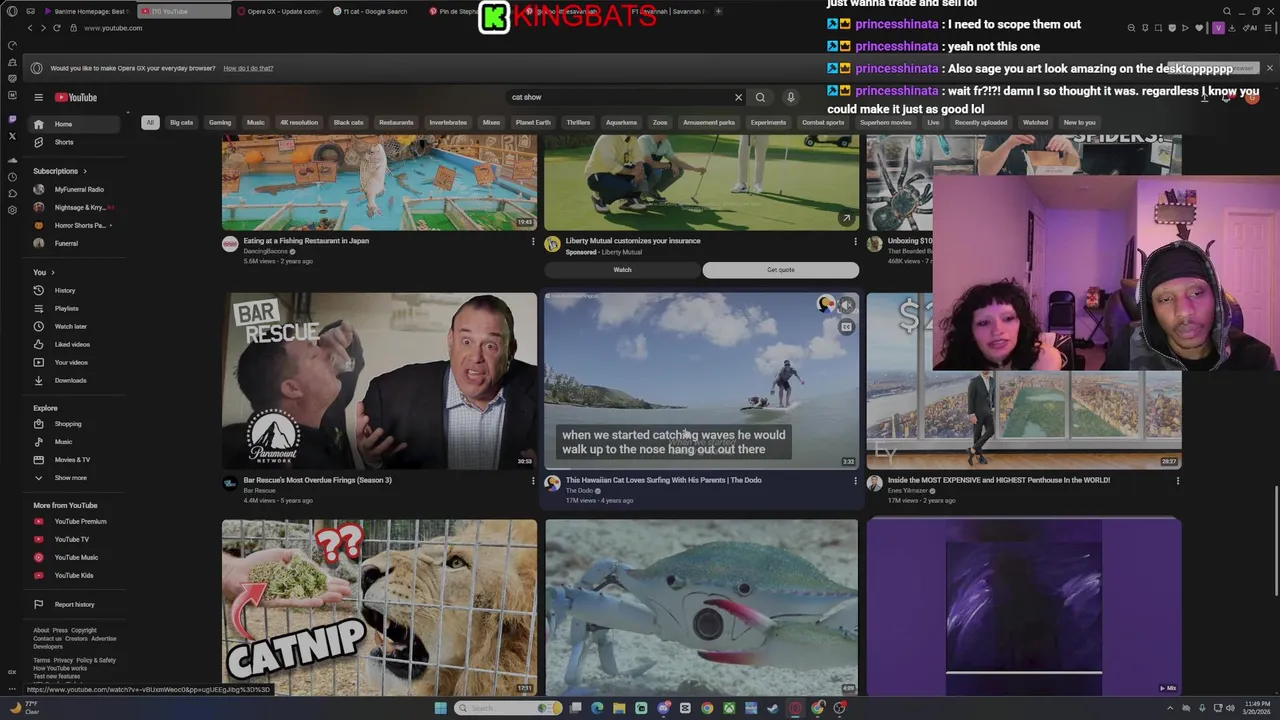The image size is (1280, 720).
Task: Open options for Penthouse video
Action: tap(1177, 481)
